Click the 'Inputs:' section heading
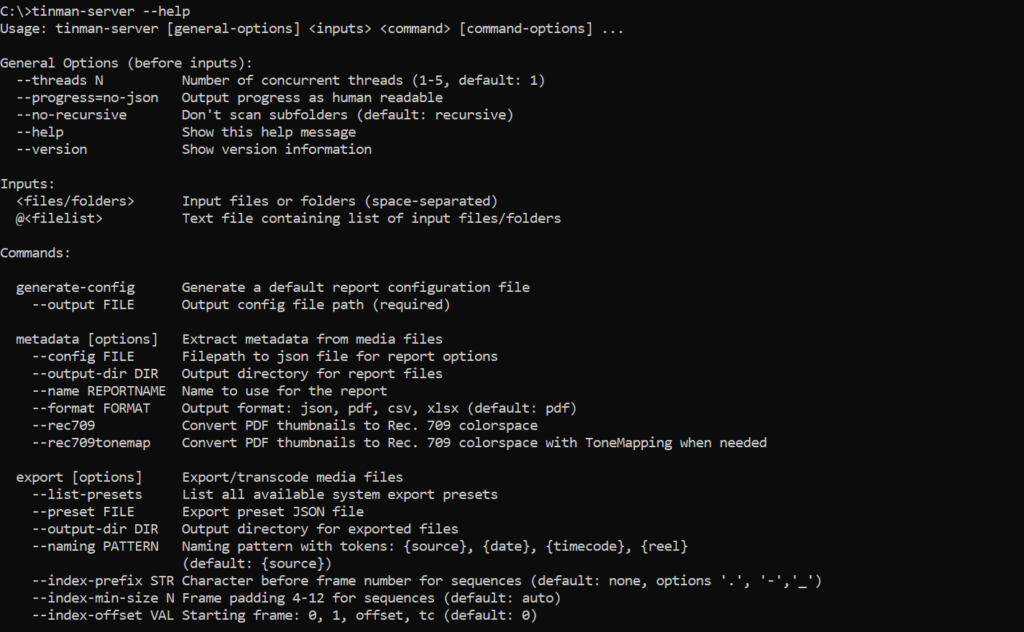 tap(27, 184)
